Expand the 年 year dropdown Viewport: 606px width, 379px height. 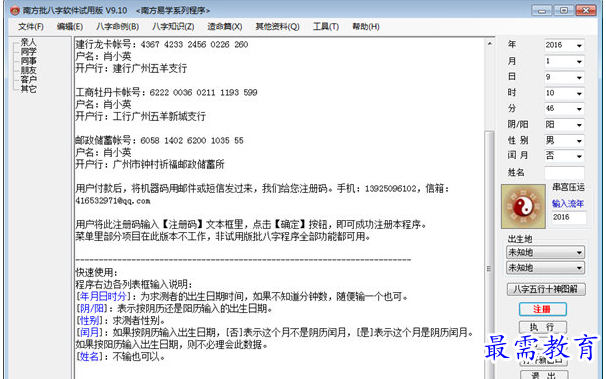coord(579,46)
